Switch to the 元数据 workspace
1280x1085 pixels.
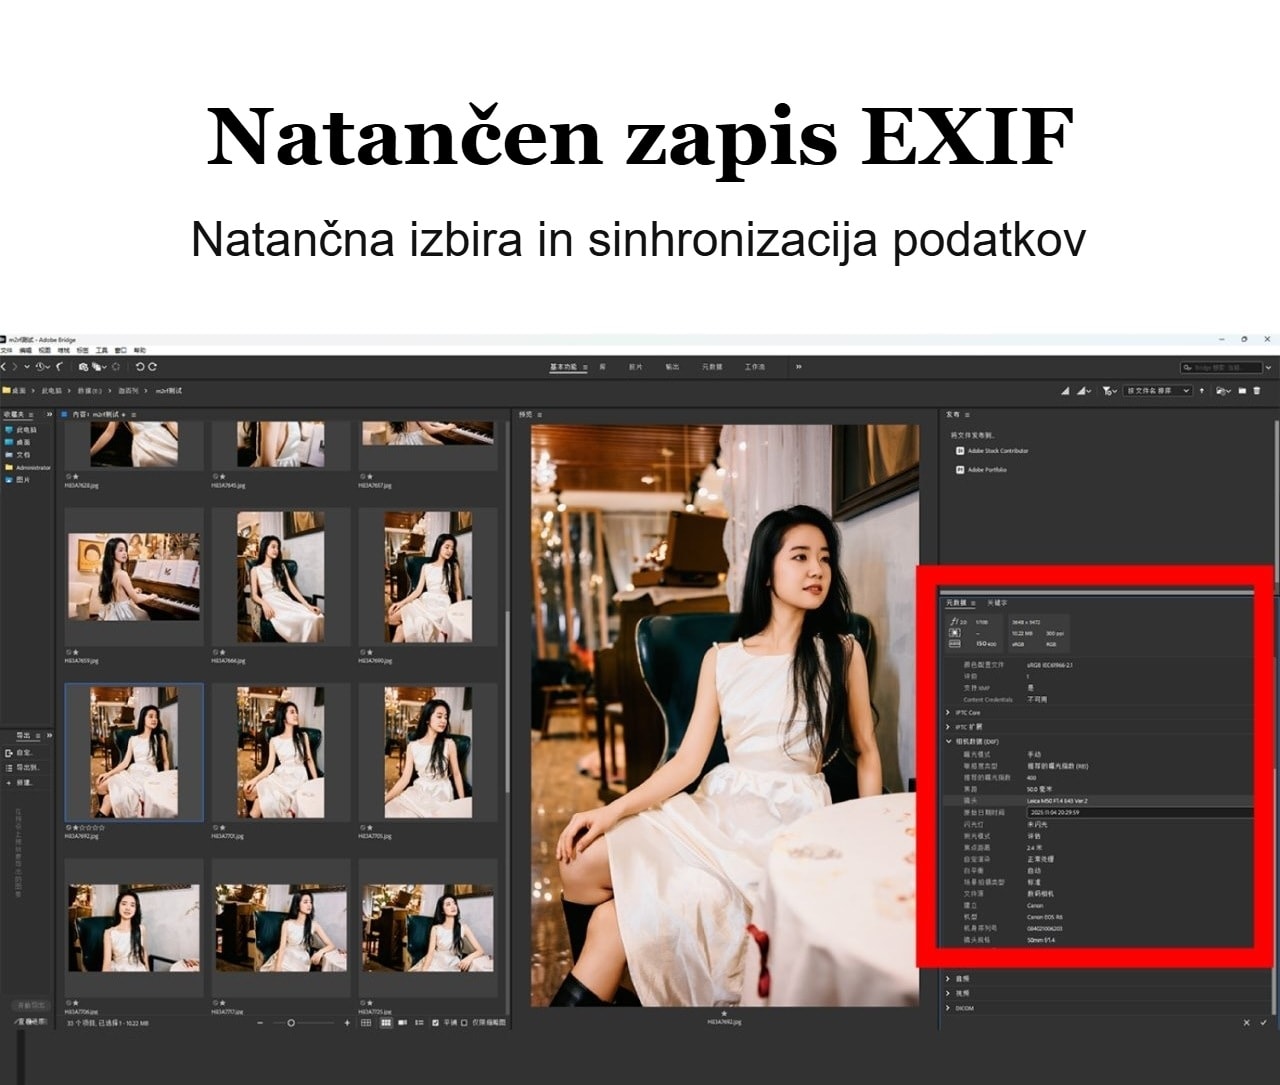pos(712,367)
